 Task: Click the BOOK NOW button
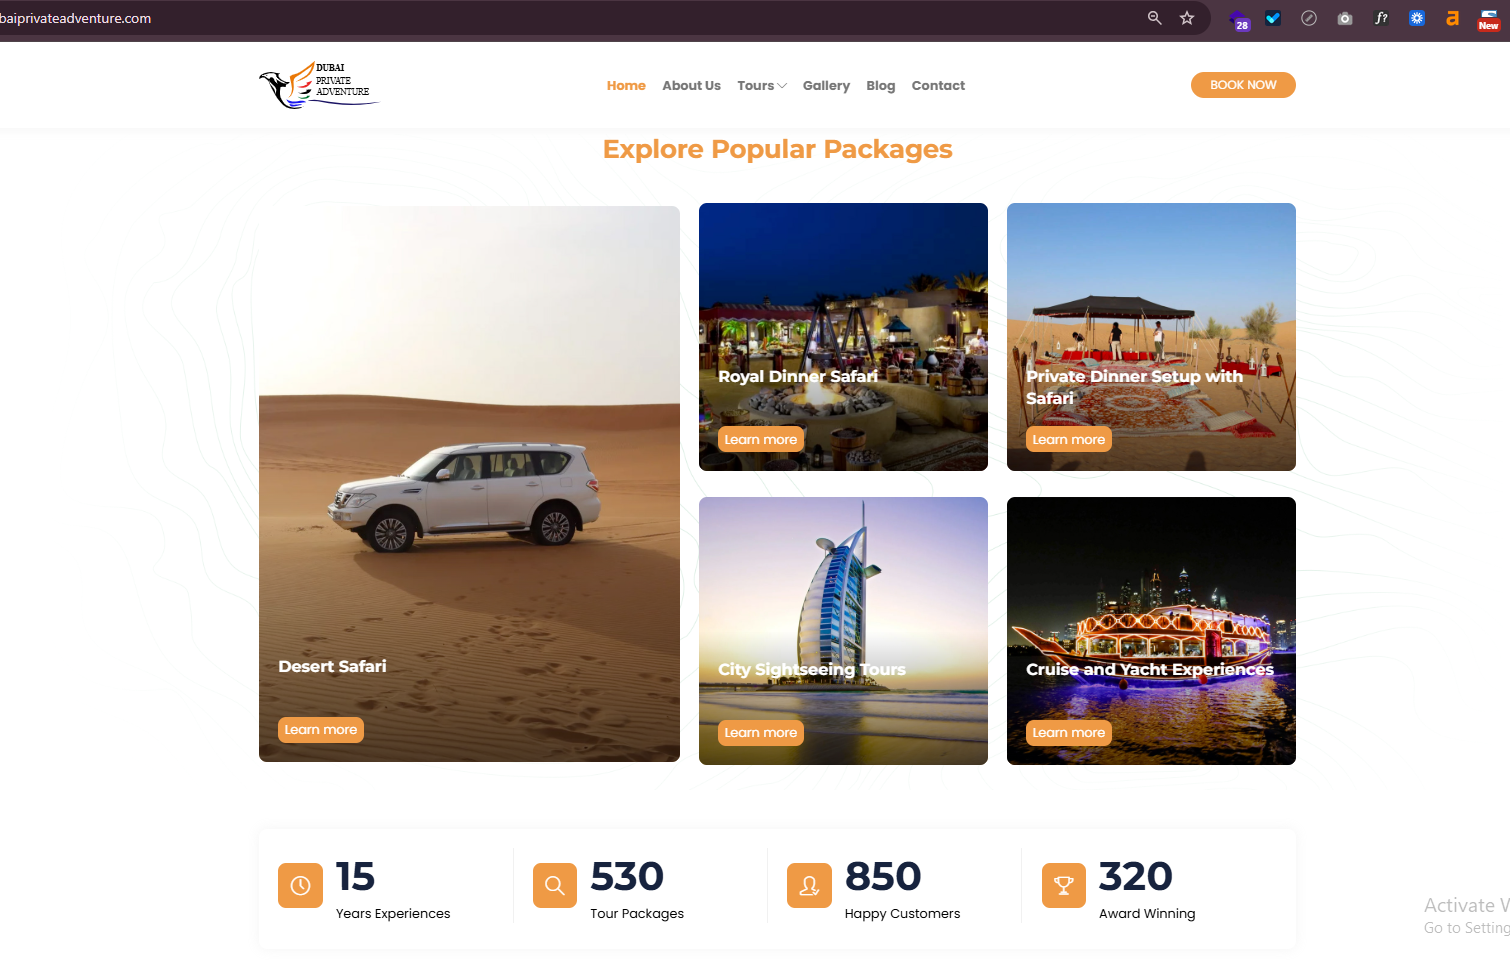(1243, 85)
